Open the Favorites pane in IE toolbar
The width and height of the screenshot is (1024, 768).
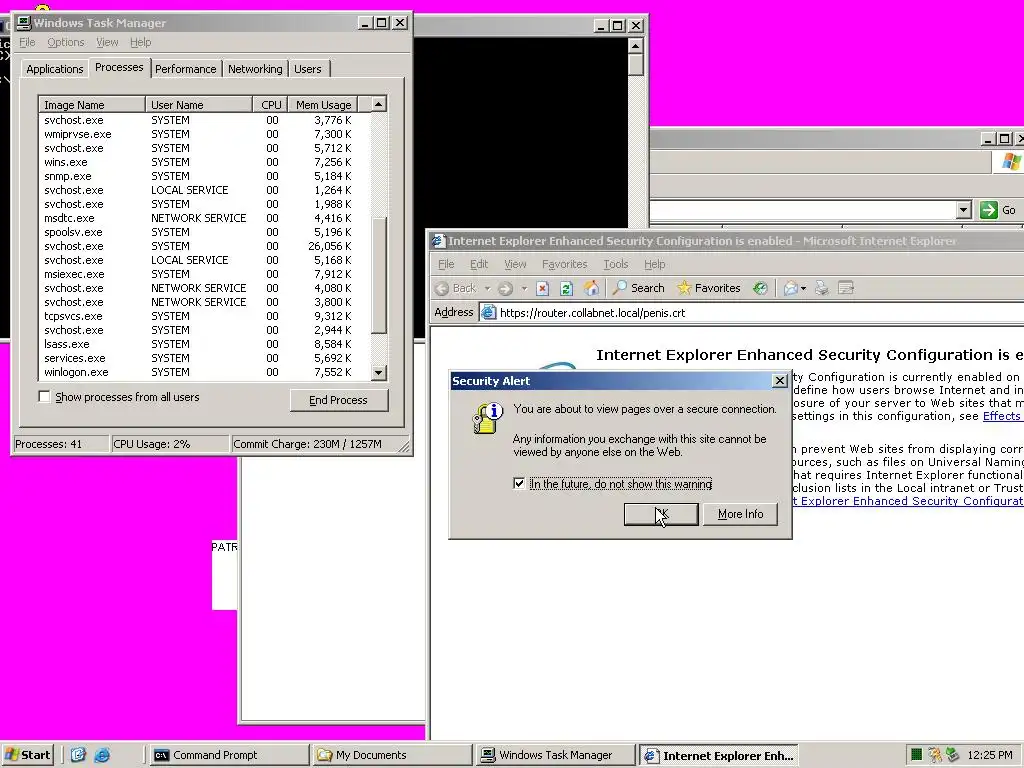pyautogui.click(x=709, y=288)
